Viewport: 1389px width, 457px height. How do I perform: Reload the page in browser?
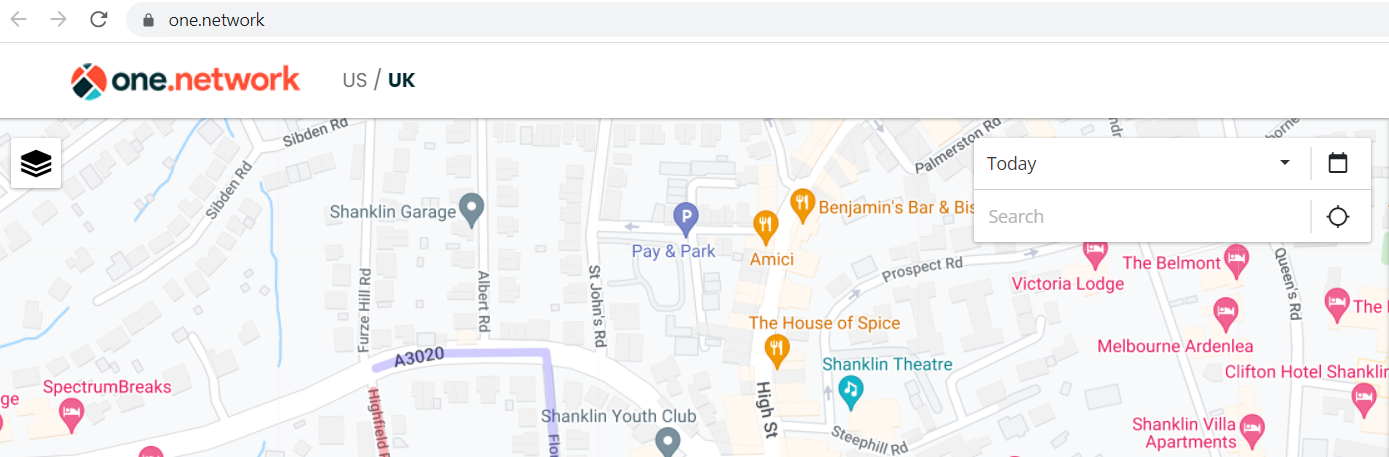coord(98,19)
